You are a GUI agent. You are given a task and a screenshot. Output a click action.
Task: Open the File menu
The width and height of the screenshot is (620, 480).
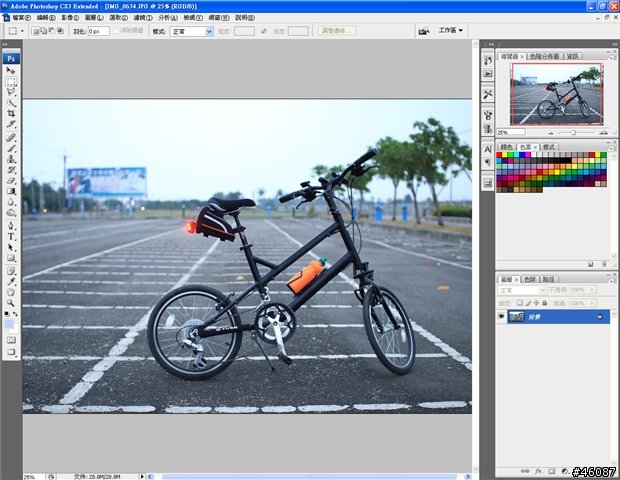point(21,18)
